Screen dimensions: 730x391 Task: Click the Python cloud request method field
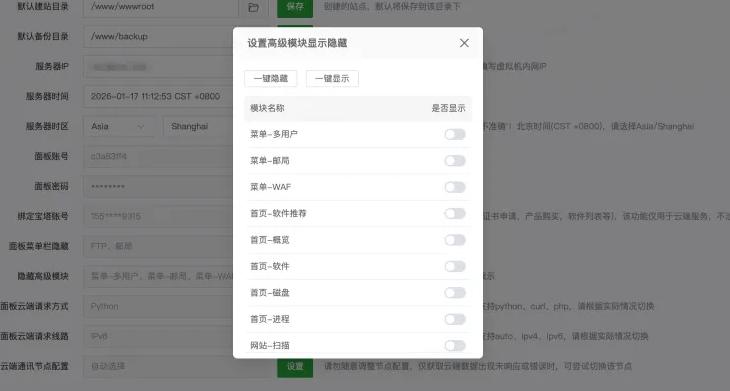tap(158, 306)
